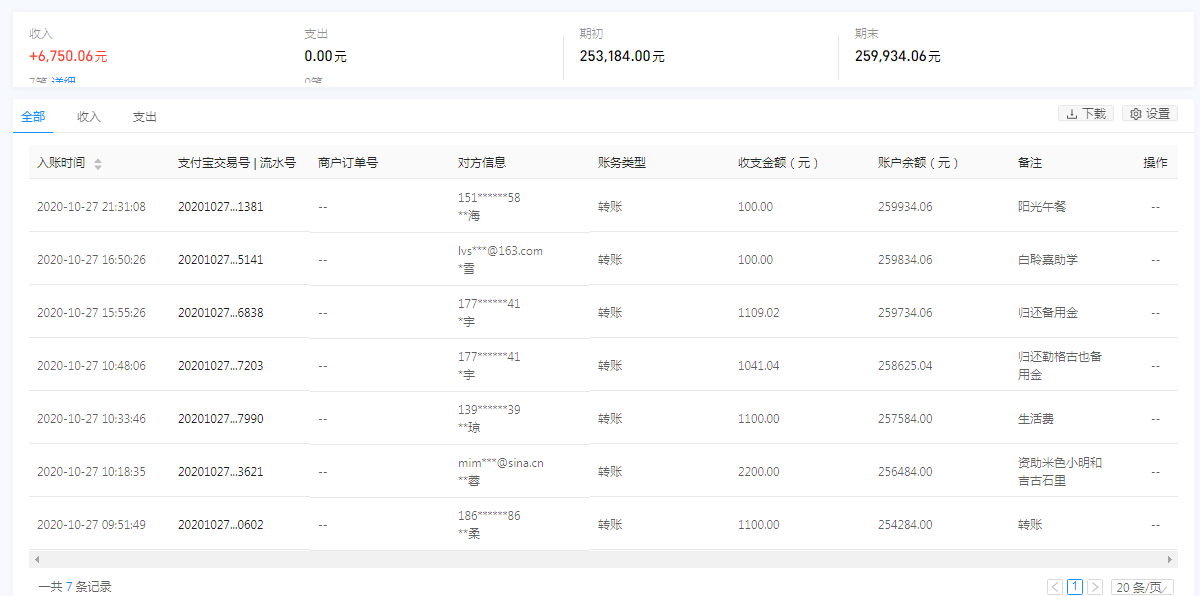Click the 收支金额（元） column header
This screenshot has height=596, width=1200.
tap(778, 163)
